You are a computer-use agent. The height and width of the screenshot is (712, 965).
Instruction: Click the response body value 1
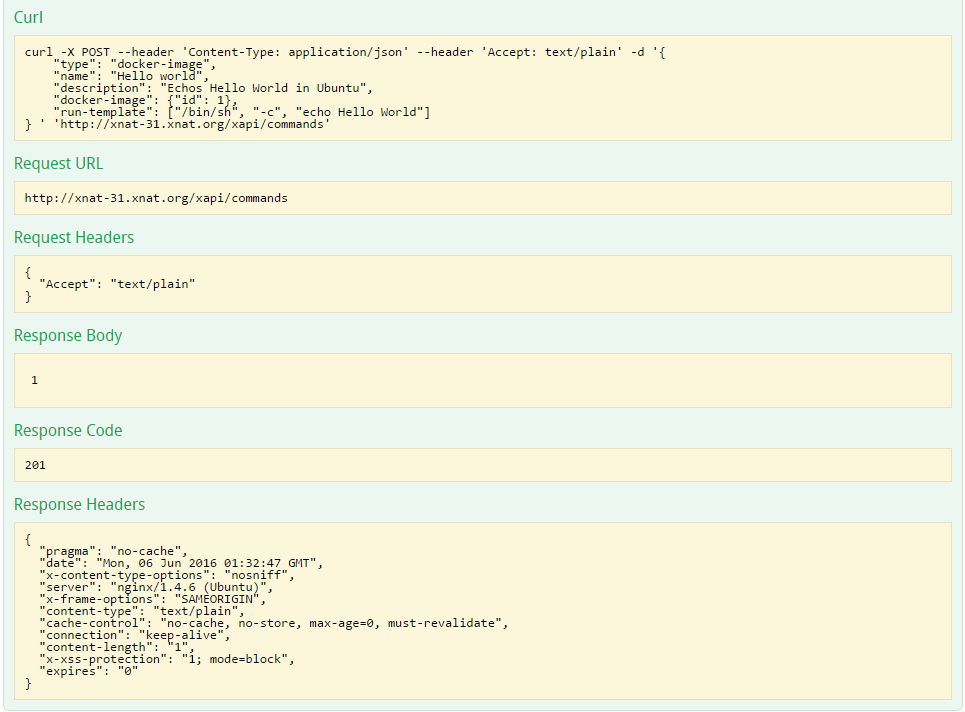coord(34,380)
